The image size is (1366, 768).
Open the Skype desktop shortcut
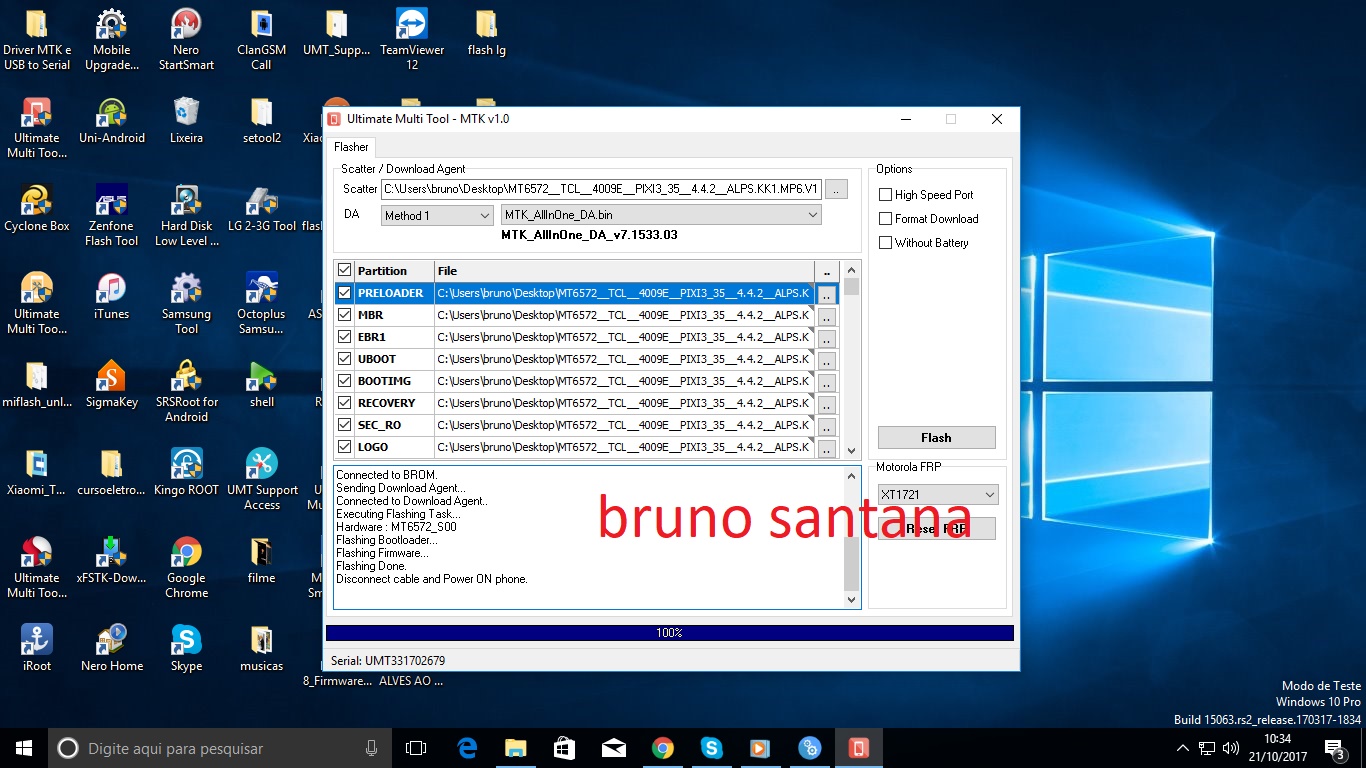(186, 649)
